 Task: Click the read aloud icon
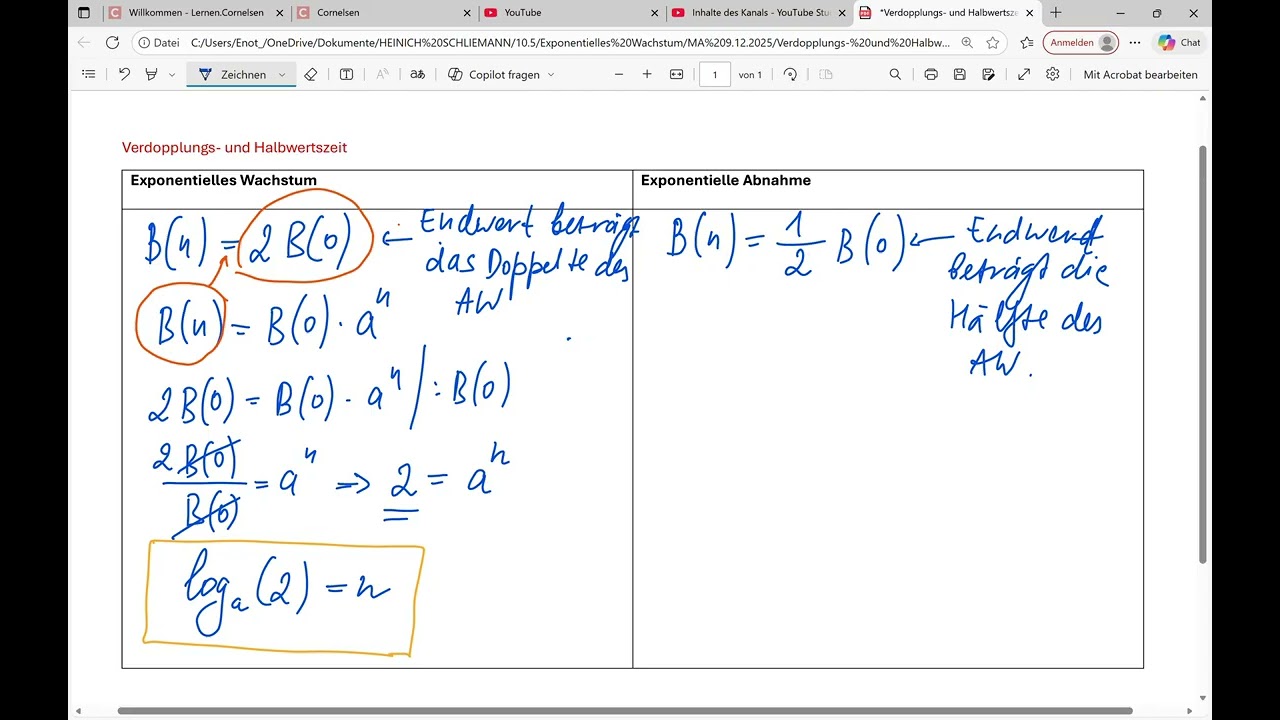coord(382,74)
